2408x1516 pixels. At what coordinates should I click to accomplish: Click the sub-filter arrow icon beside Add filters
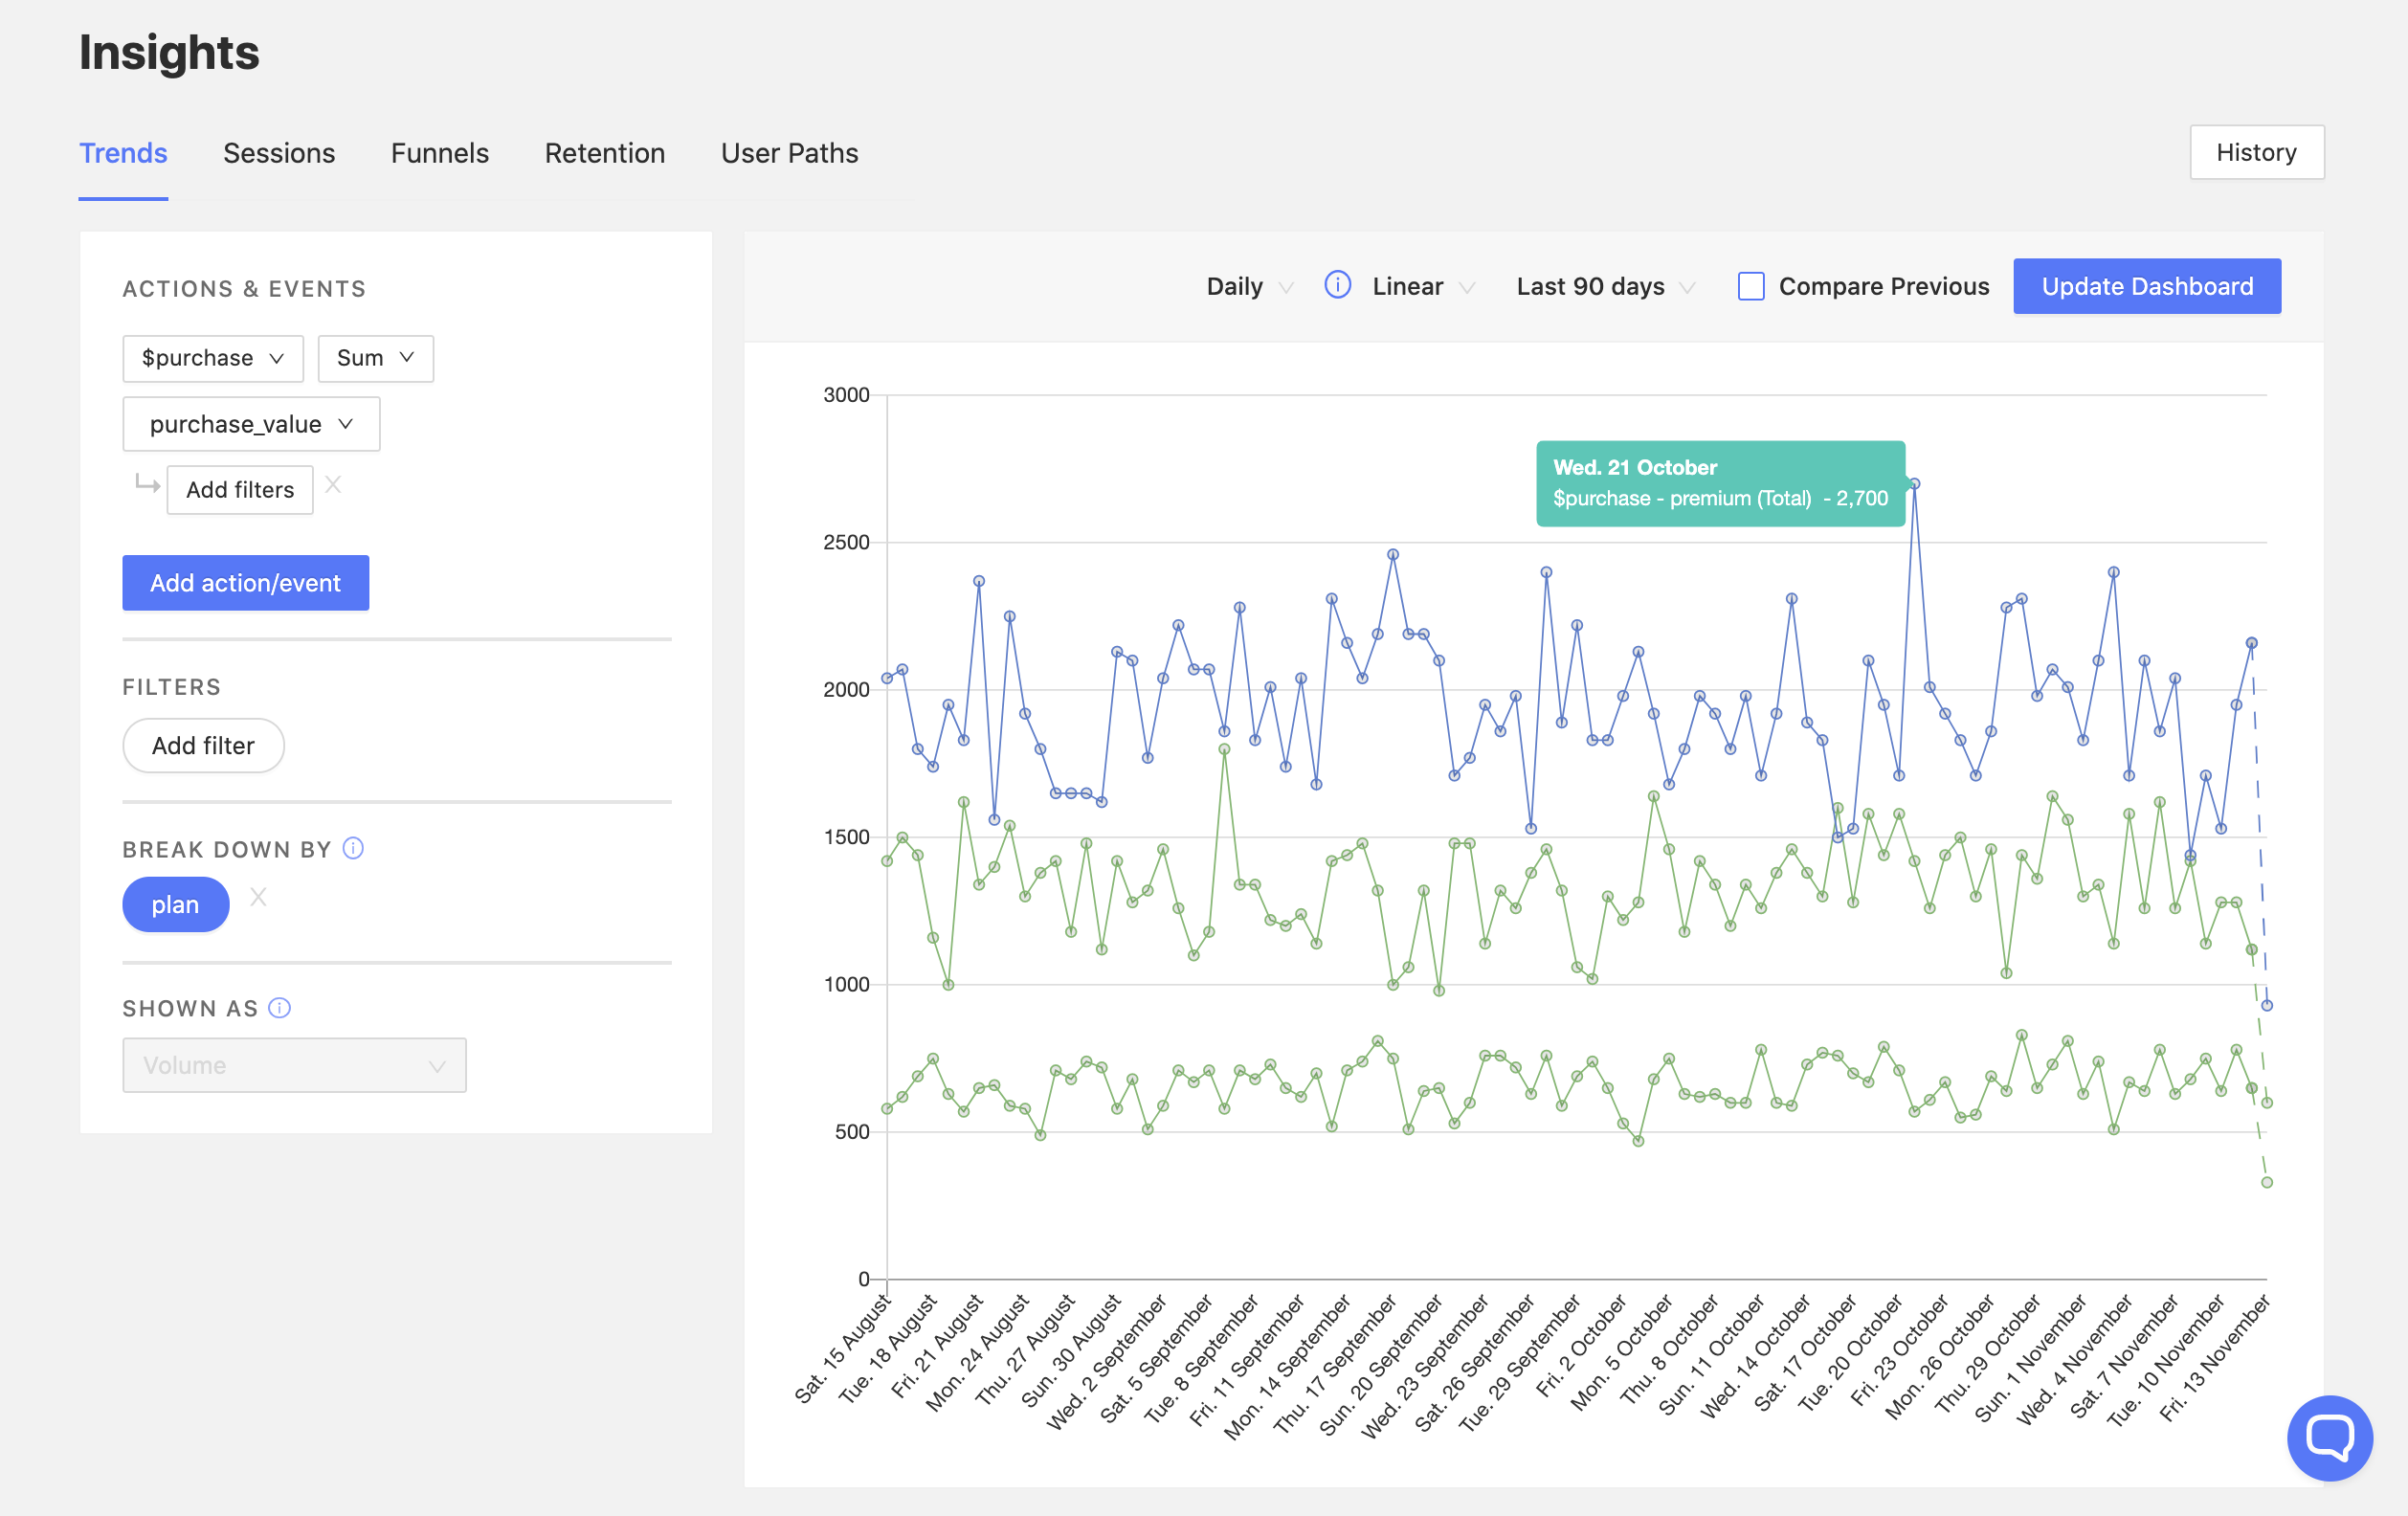[147, 485]
